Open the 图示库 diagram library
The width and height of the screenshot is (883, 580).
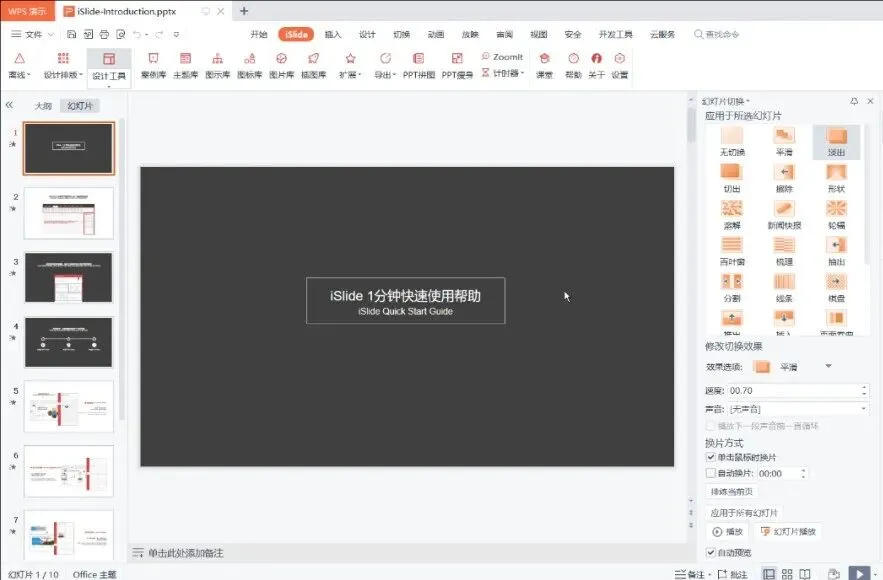[x=217, y=65]
